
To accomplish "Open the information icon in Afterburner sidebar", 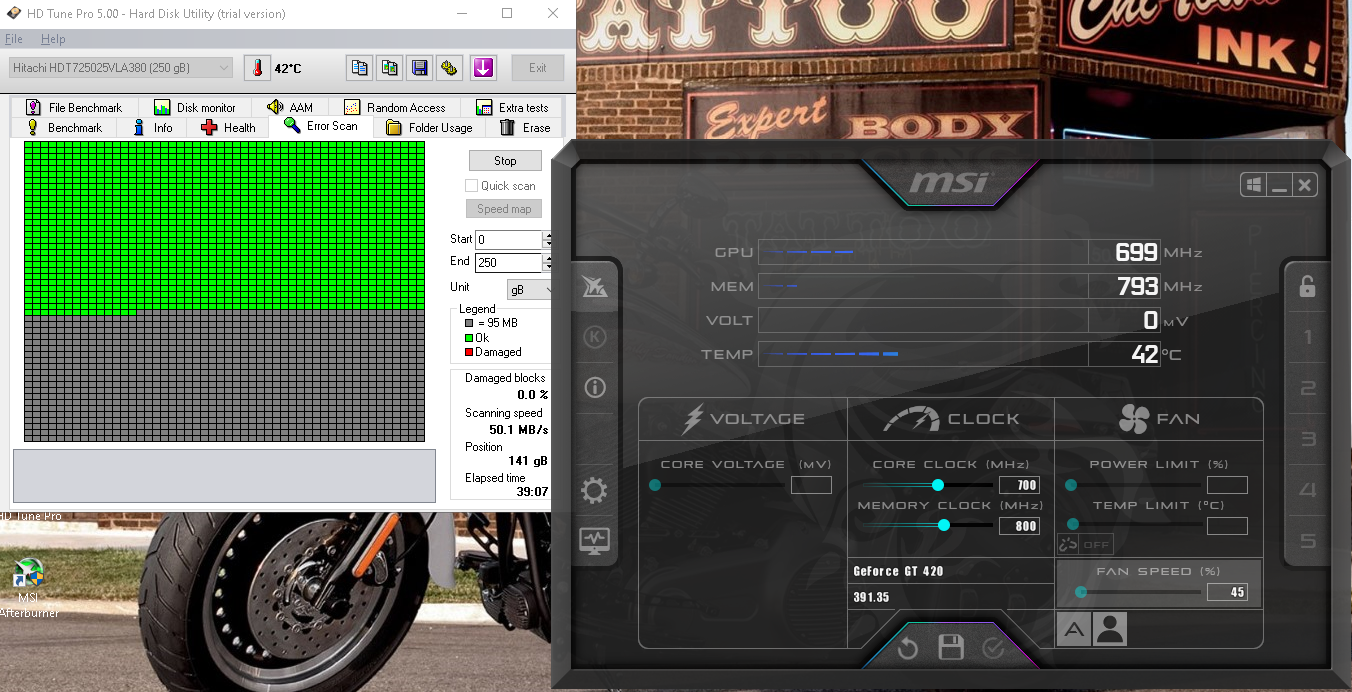I will point(595,387).
